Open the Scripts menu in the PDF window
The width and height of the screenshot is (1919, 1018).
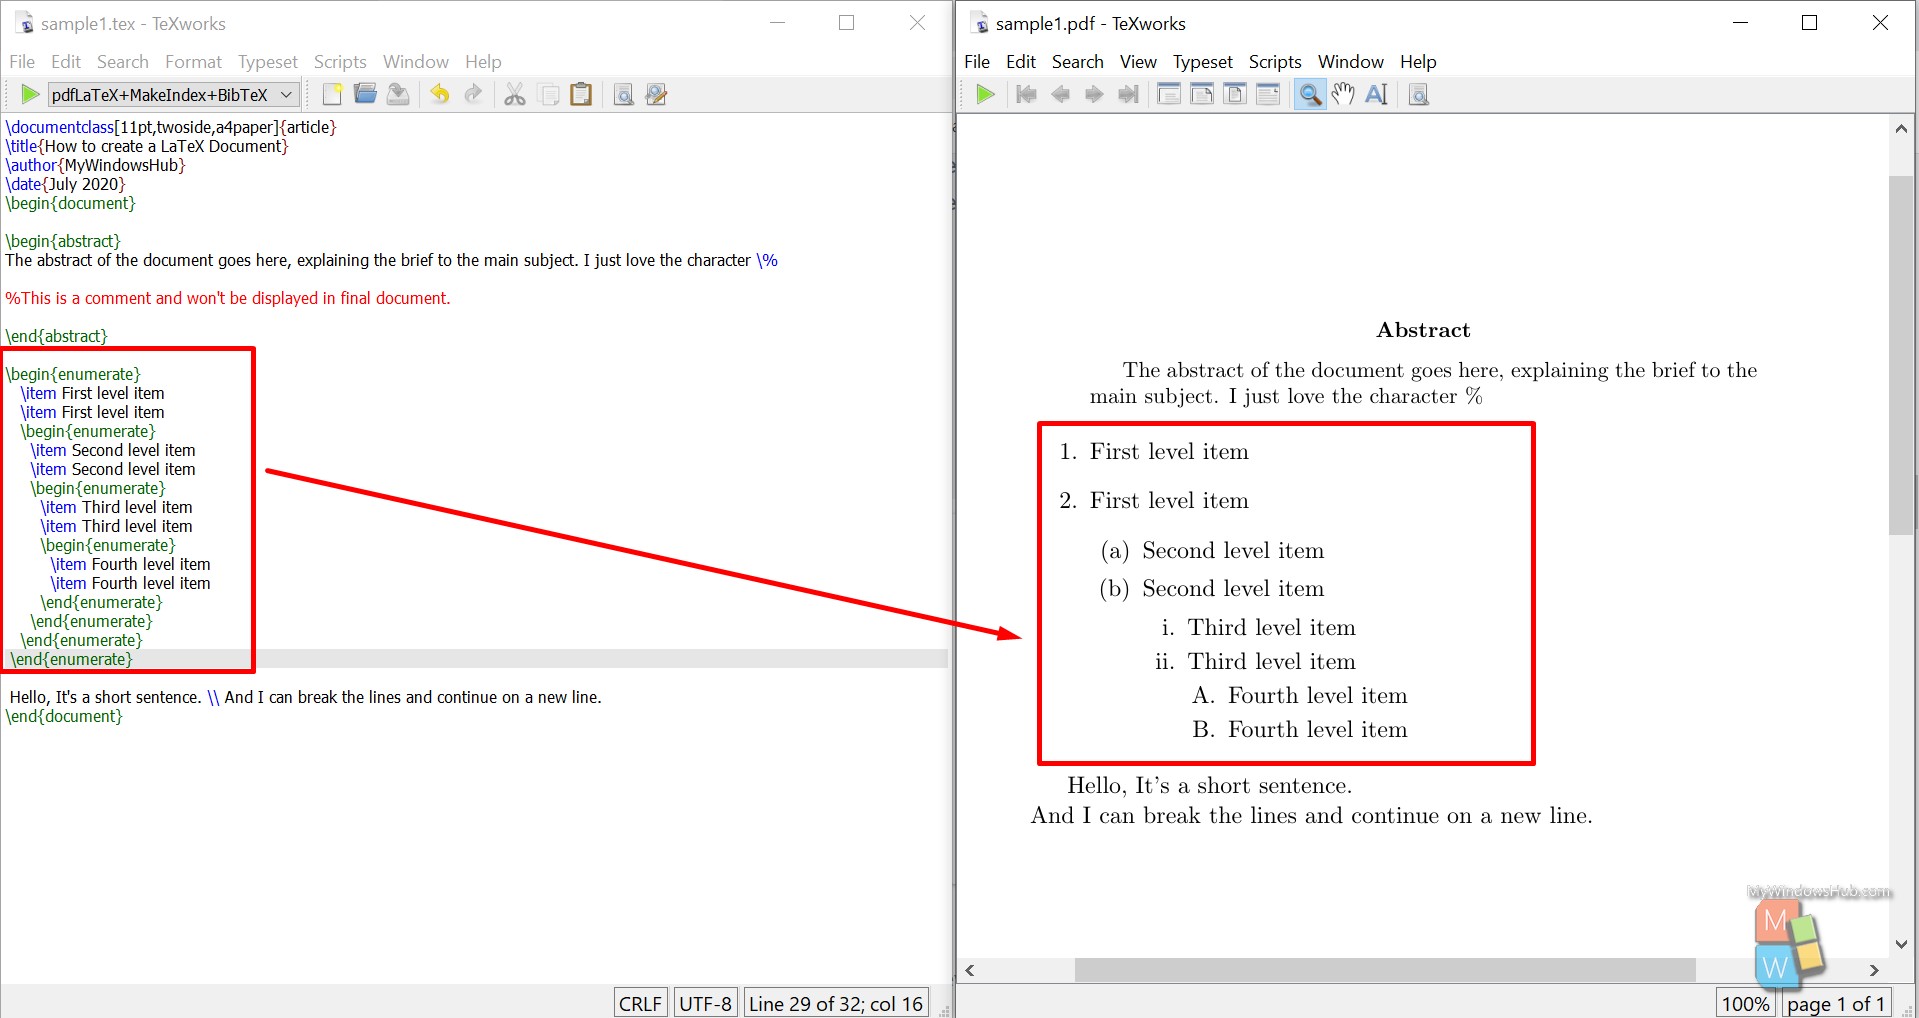pos(1274,61)
